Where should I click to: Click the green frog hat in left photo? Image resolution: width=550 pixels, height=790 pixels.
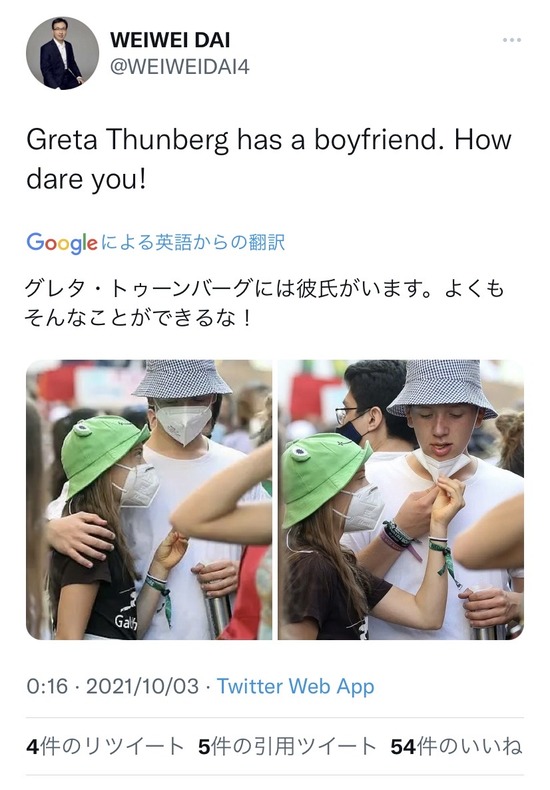(x=102, y=452)
